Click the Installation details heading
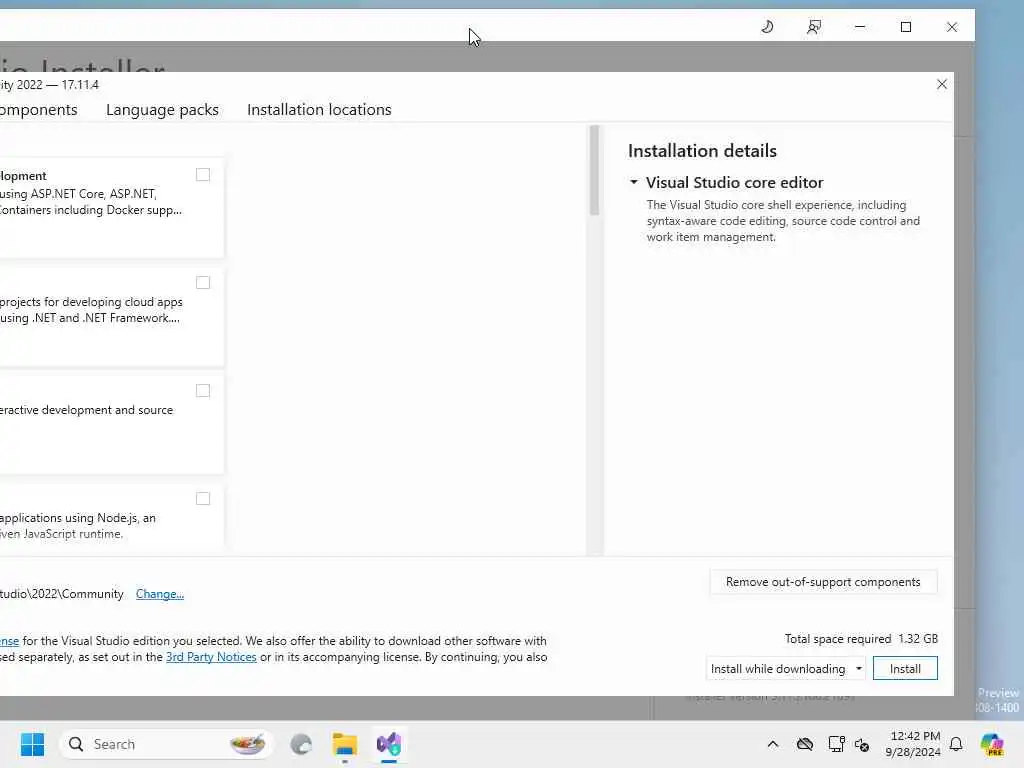Image resolution: width=1024 pixels, height=768 pixels. [702, 151]
